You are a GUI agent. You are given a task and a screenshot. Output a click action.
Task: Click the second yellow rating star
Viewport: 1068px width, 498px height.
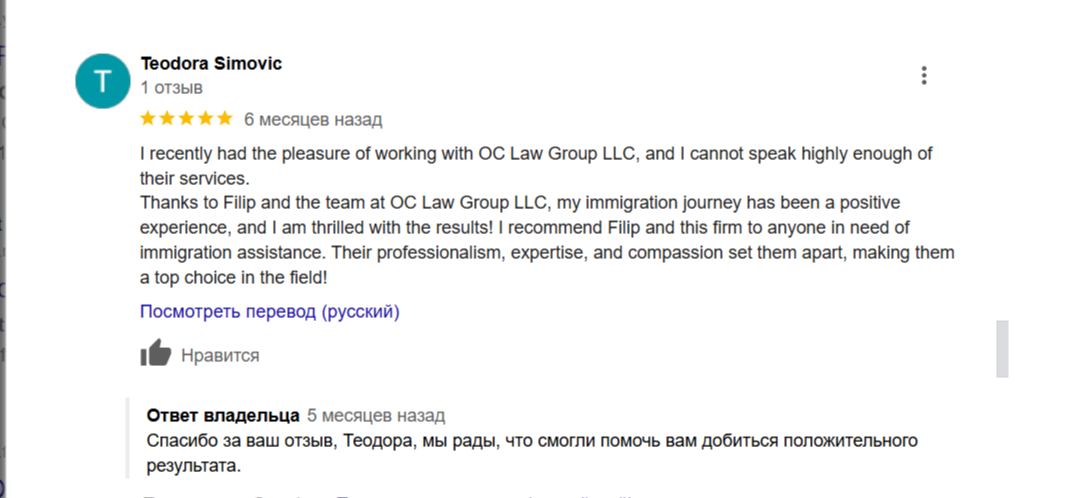point(167,119)
